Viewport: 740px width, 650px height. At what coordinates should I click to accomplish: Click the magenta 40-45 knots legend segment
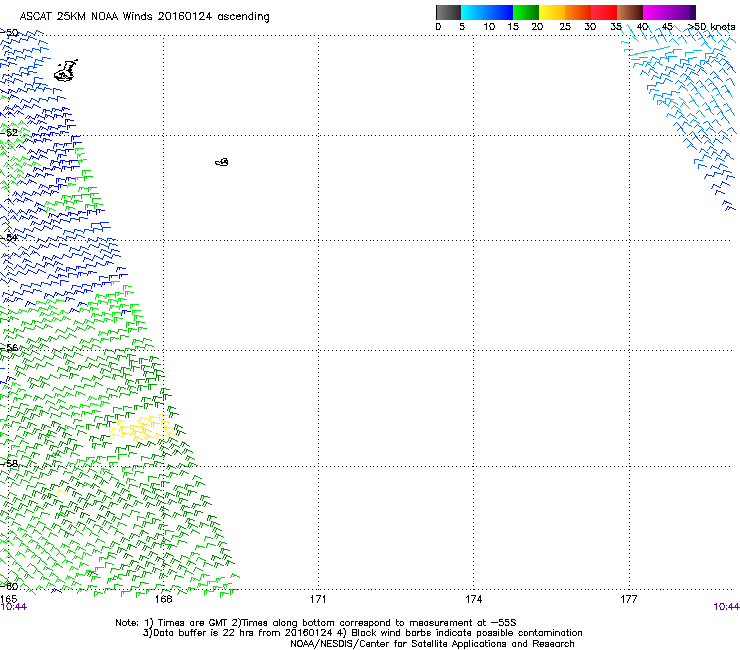[x=656, y=12]
